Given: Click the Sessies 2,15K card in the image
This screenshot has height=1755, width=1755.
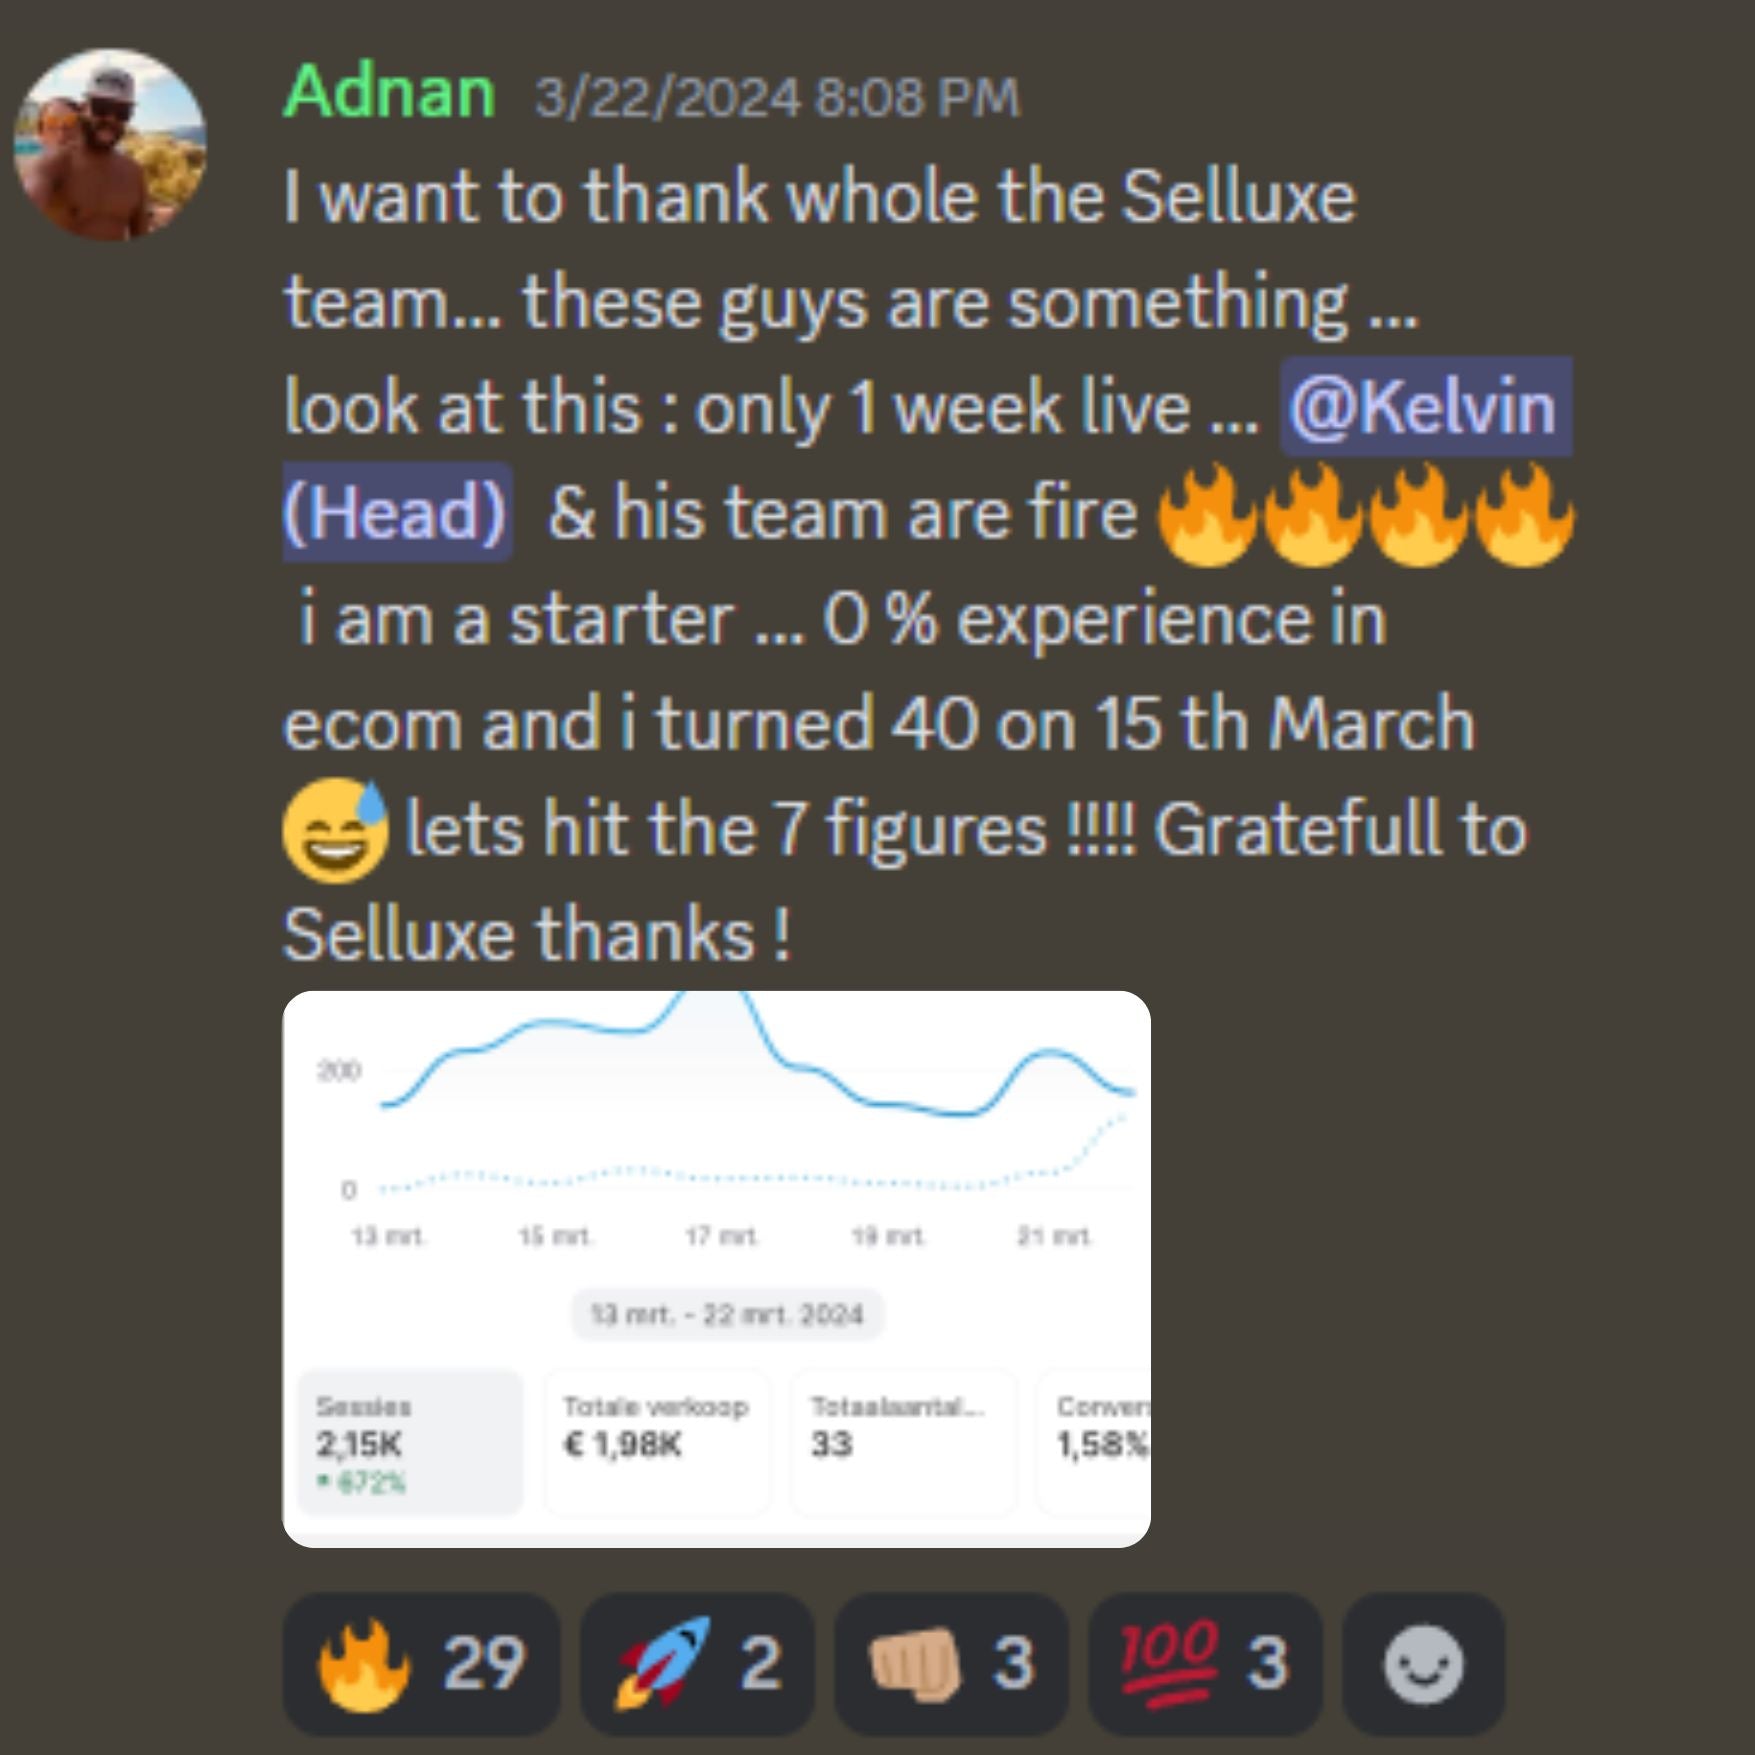Looking at the screenshot, I should pos(410,1442).
